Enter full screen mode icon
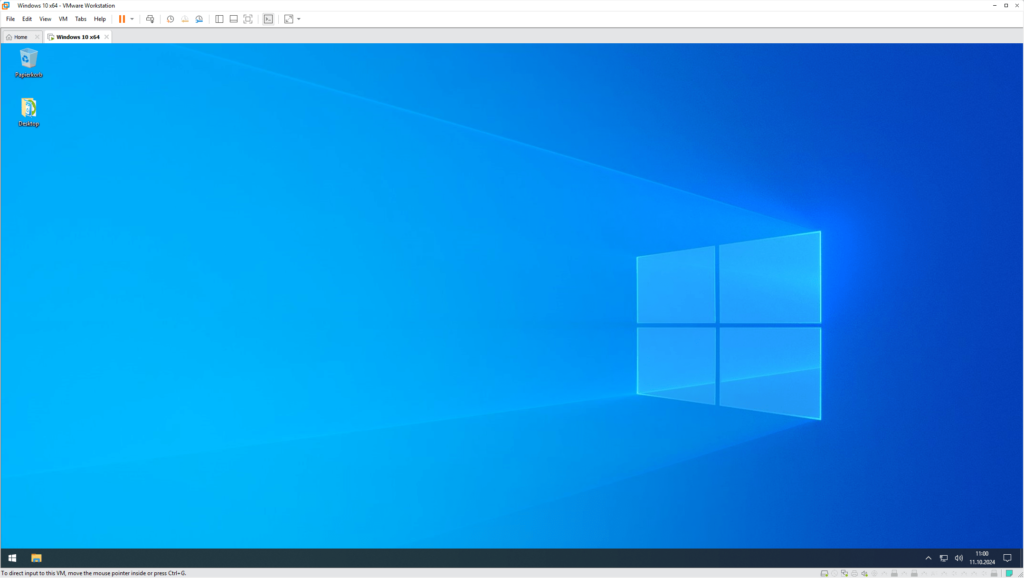This screenshot has width=1024, height=578. tap(248, 19)
